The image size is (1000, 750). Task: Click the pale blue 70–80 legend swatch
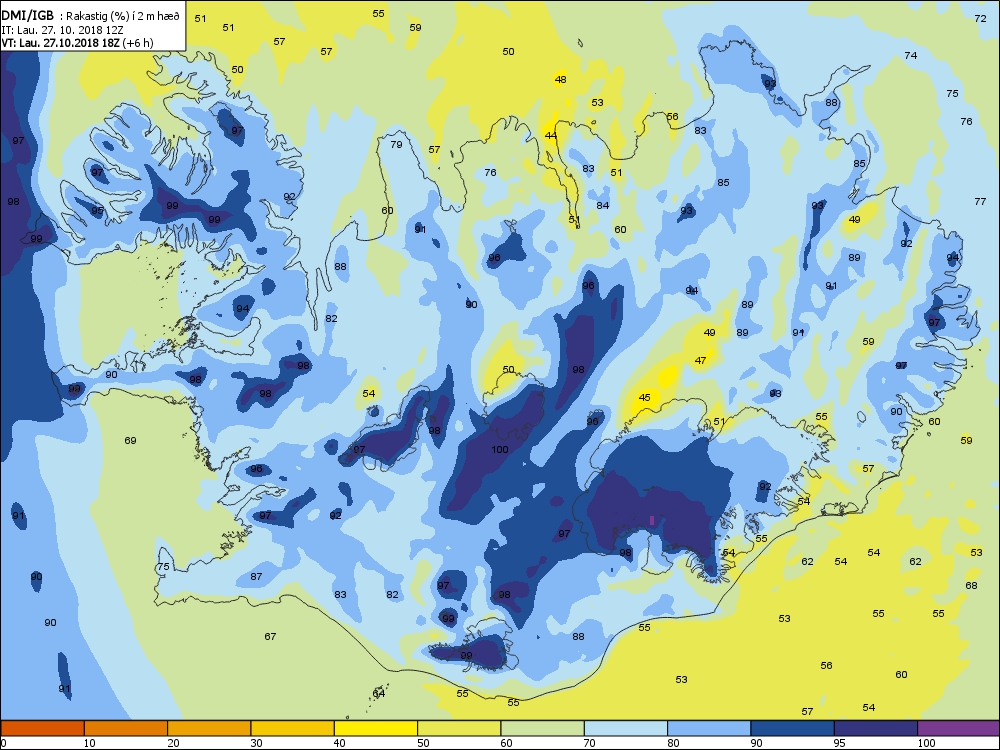[x=626, y=728]
